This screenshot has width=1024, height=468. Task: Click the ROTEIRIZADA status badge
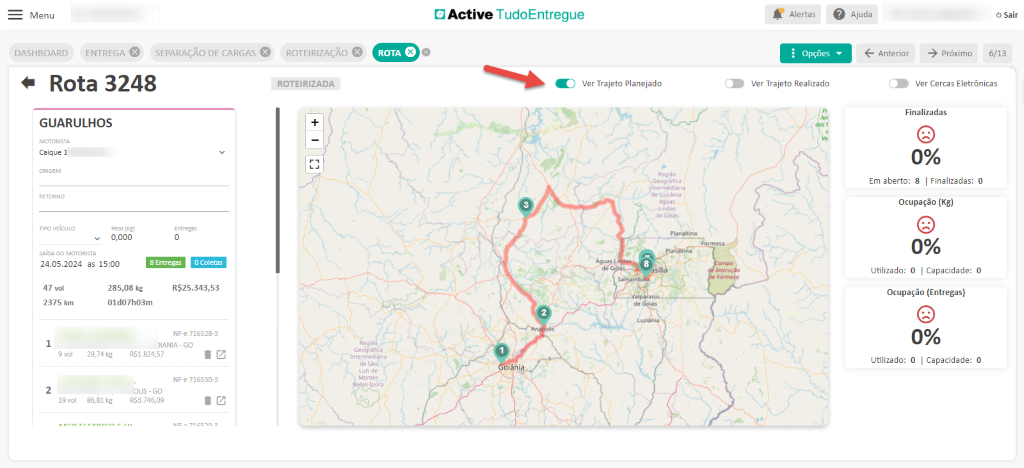click(x=306, y=84)
